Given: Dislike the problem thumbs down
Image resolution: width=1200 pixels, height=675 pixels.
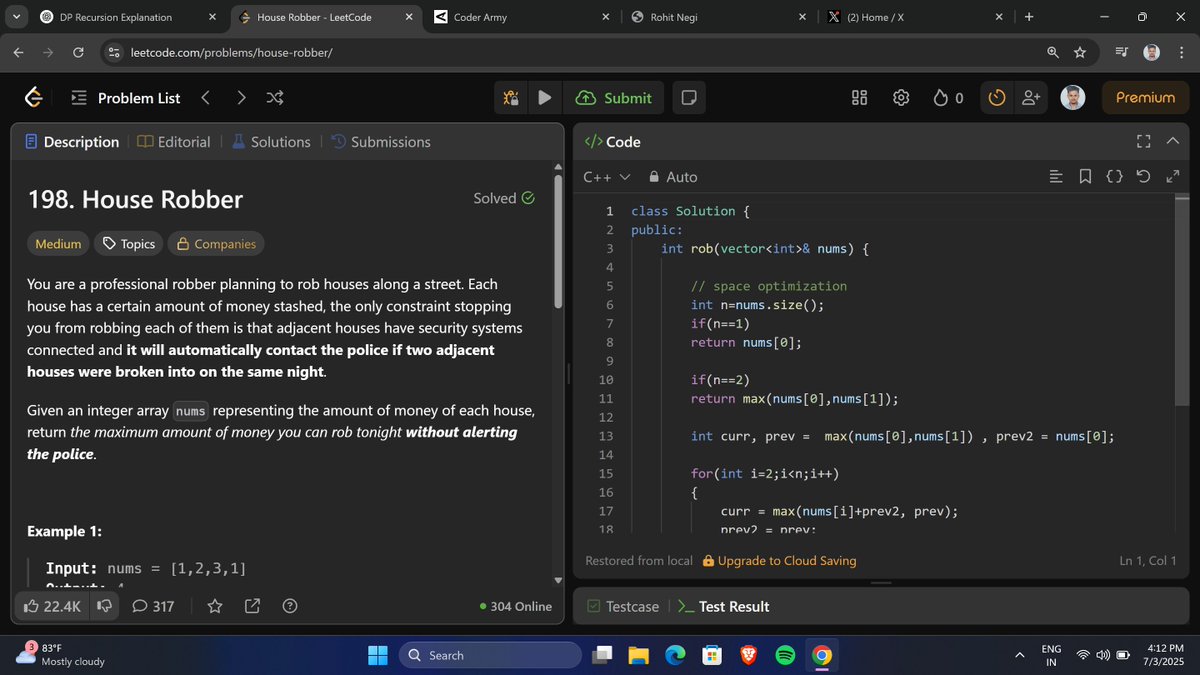Looking at the screenshot, I should pyautogui.click(x=103, y=606).
